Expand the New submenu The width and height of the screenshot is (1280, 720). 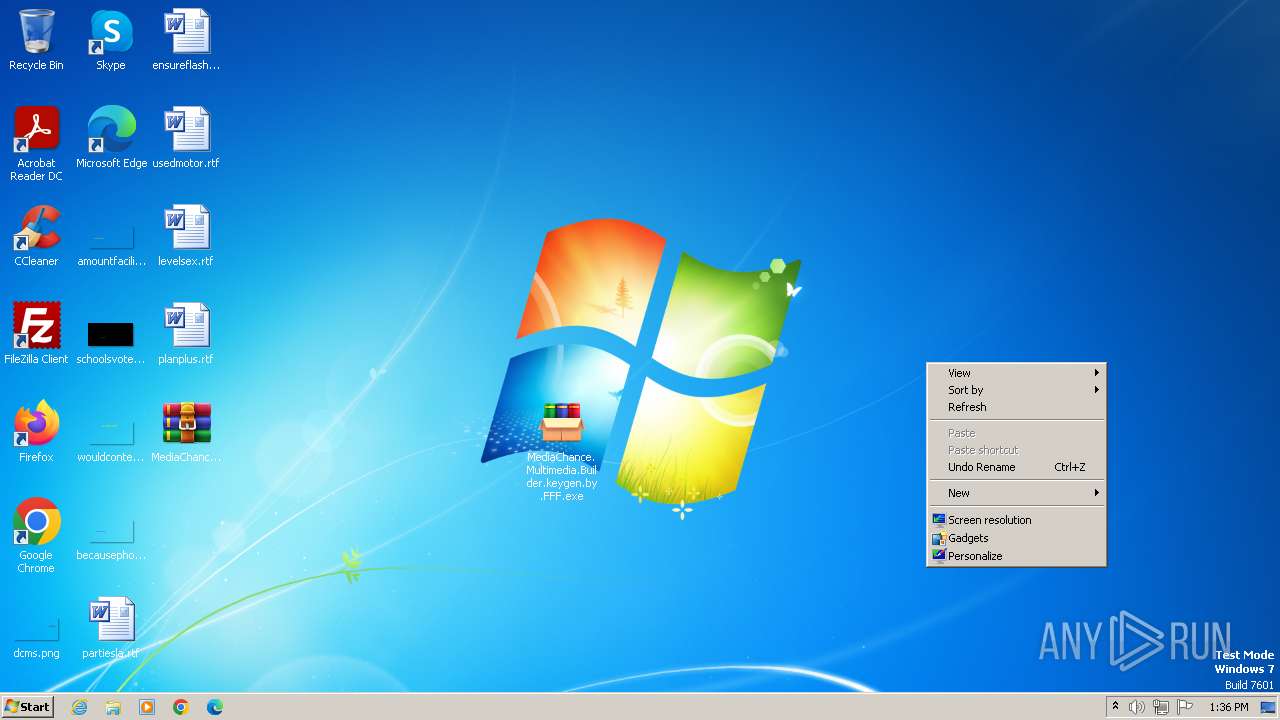(1016, 493)
